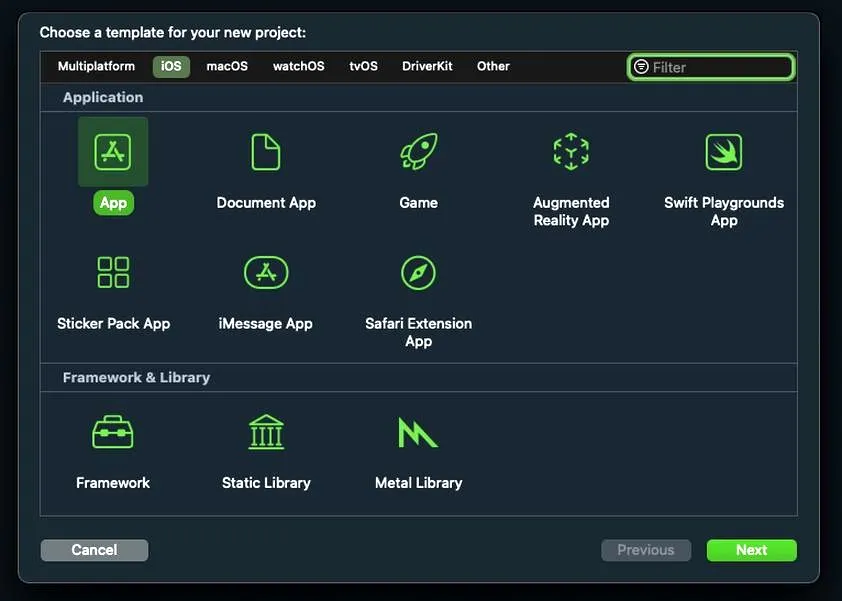
Task: Click the highlighted App label
Action: [113, 203]
